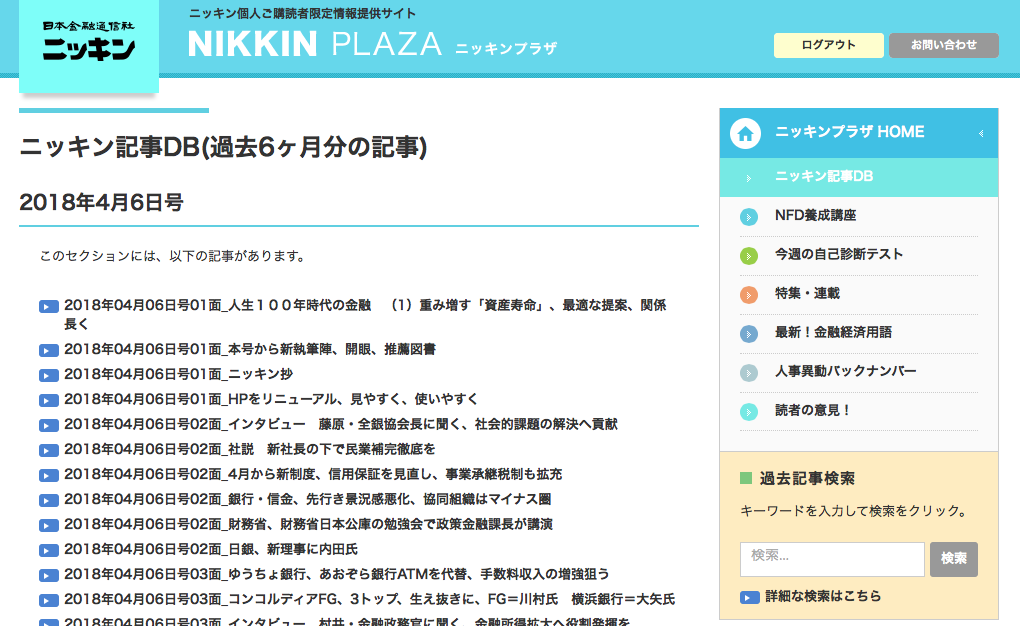Click the ニッキン記事DB(過去6ヶ月分の記事) page title
The image size is (1020, 626).
point(223,147)
